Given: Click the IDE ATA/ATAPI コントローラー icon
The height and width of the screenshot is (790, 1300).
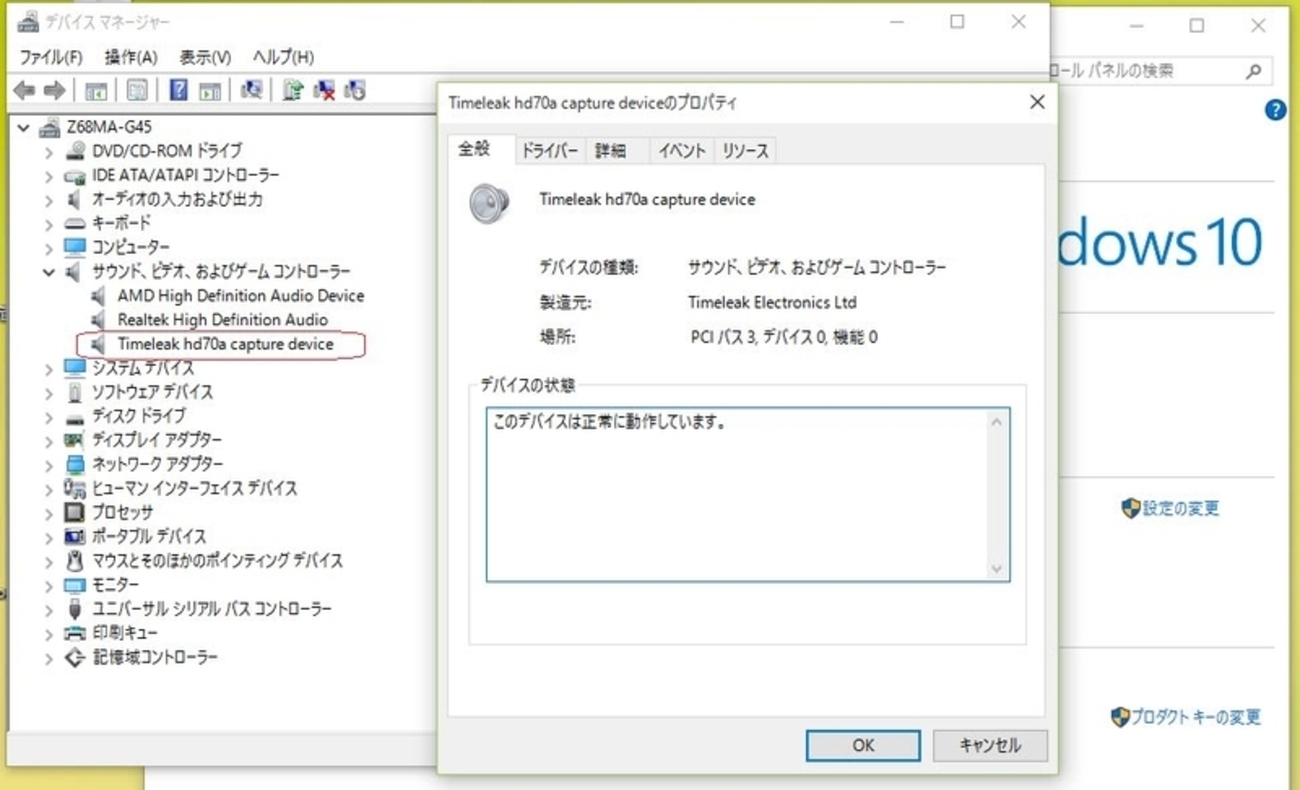Looking at the screenshot, I should pyautogui.click(x=75, y=176).
